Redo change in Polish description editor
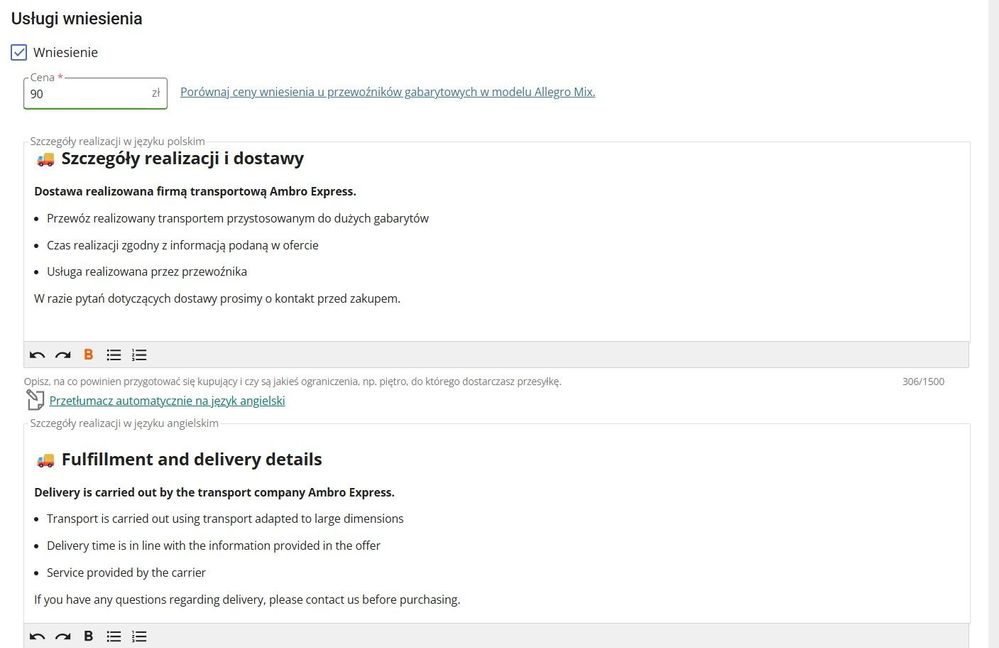Image resolution: width=999 pixels, height=648 pixels. click(62, 355)
